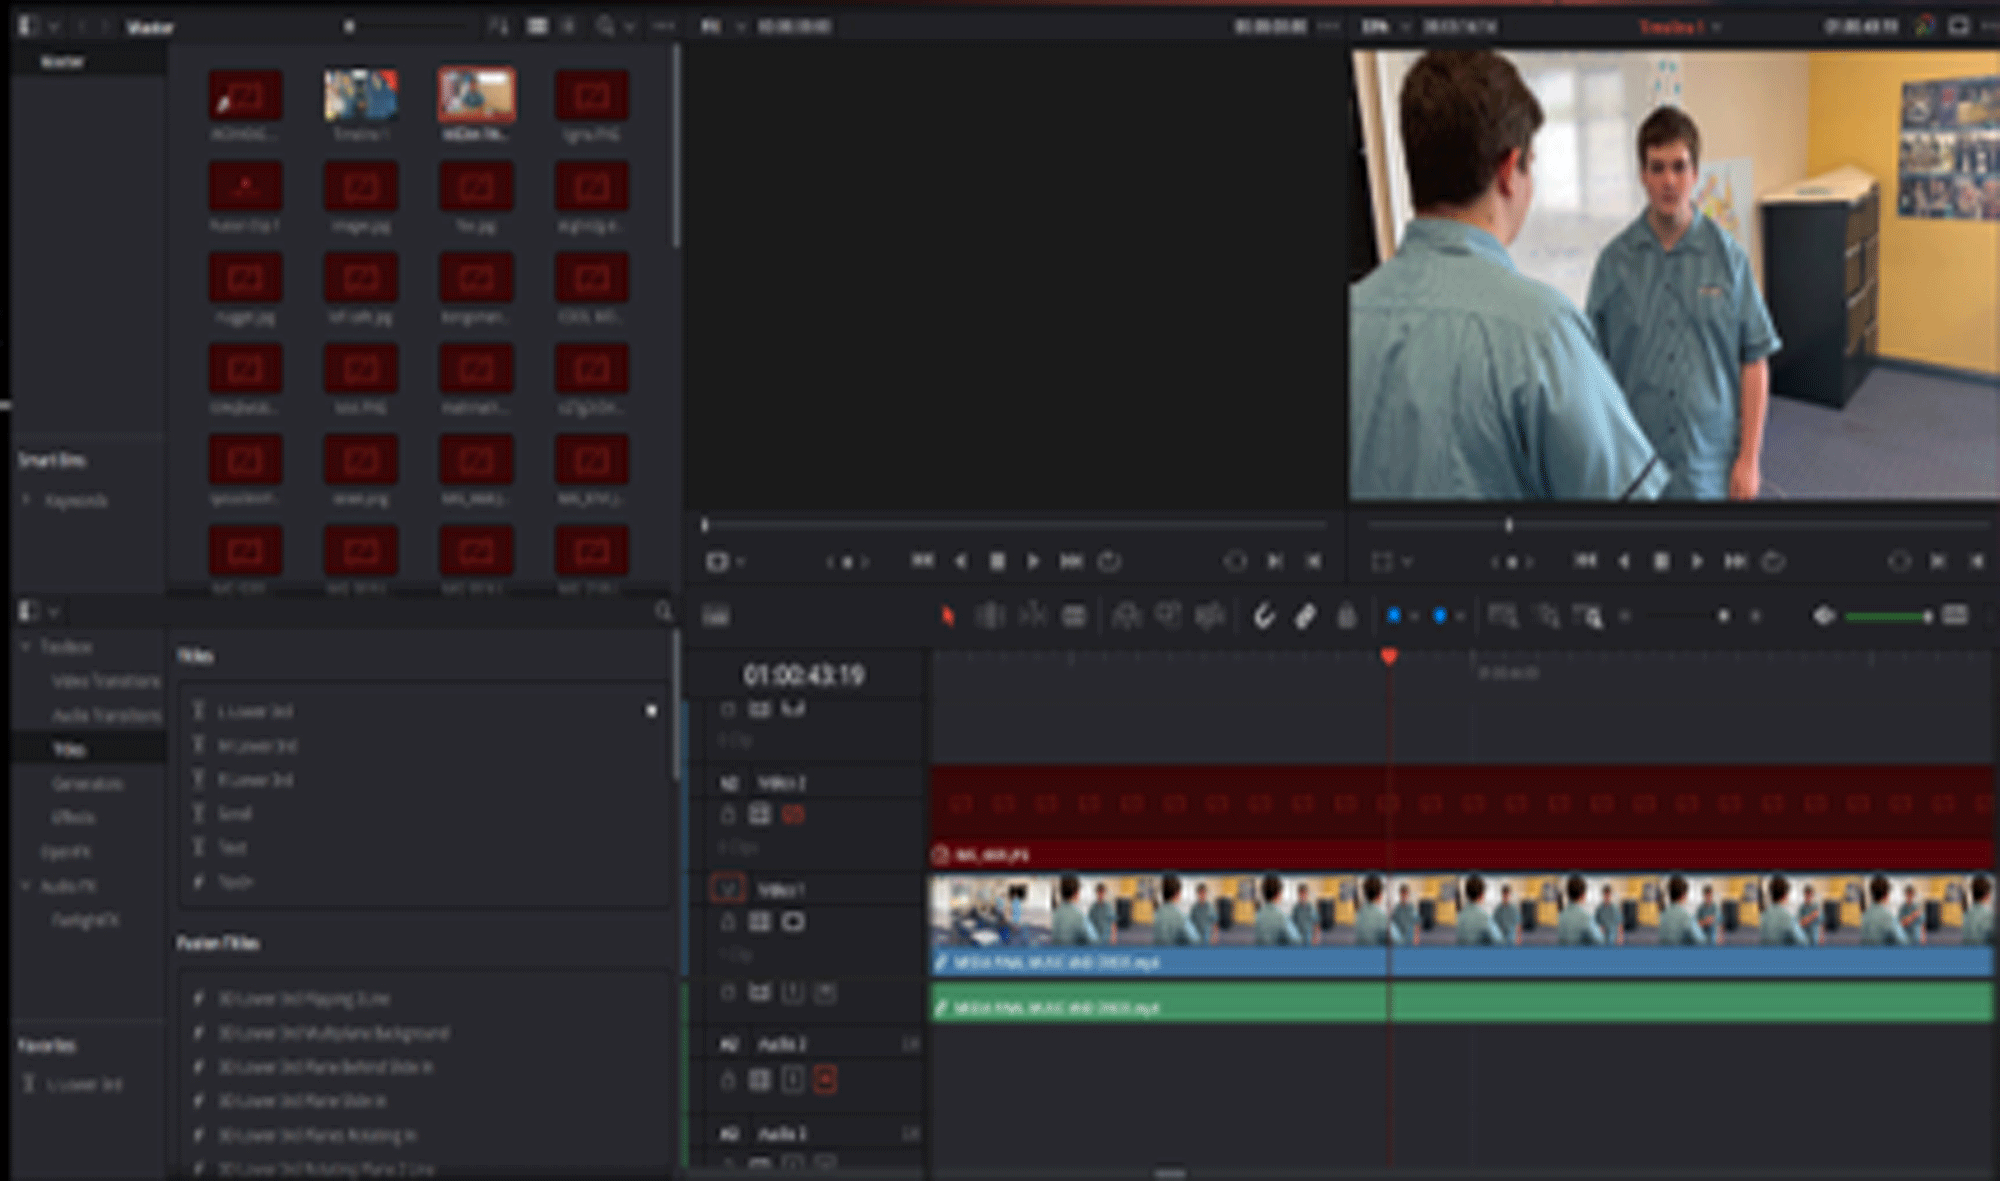Open the flag color dropdown arrow

pyautogui.click(x=1414, y=617)
